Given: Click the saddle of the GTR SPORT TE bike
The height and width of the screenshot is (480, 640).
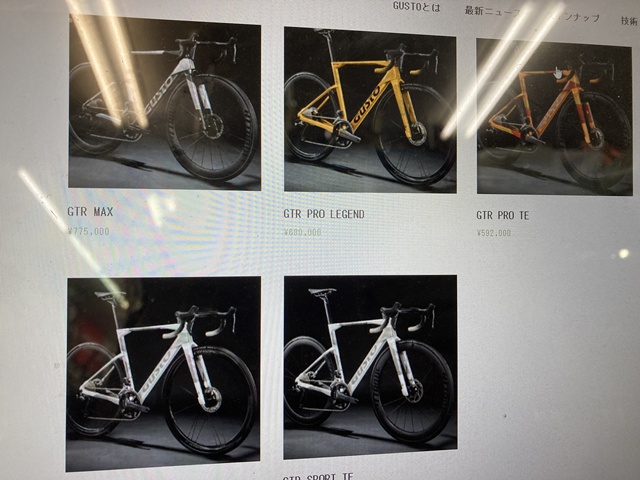Looking at the screenshot, I should coord(322,291).
